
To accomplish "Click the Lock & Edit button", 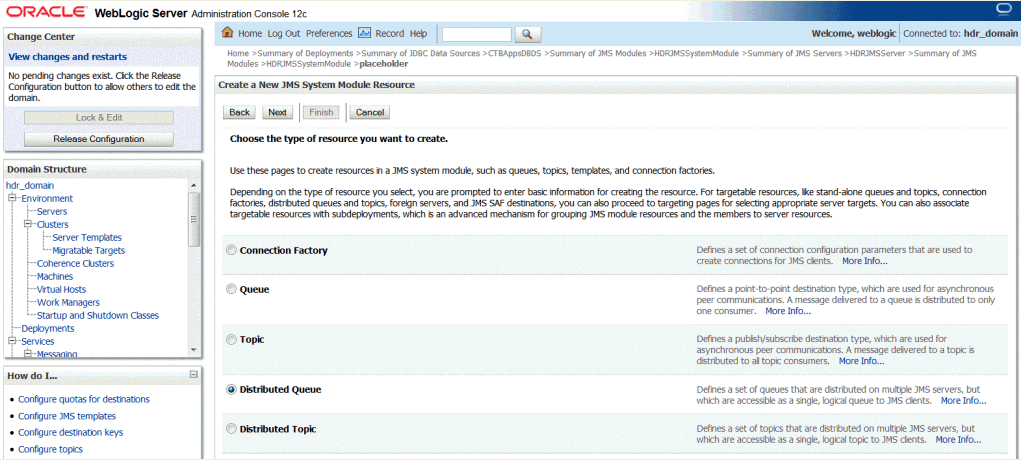I will (x=99, y=118).
